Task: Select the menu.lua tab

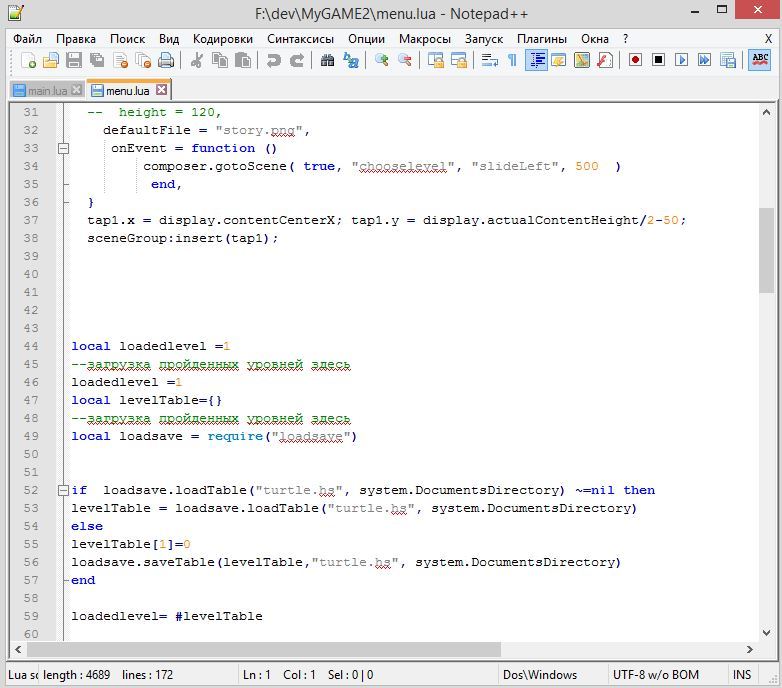Action: tap(128, 91)
